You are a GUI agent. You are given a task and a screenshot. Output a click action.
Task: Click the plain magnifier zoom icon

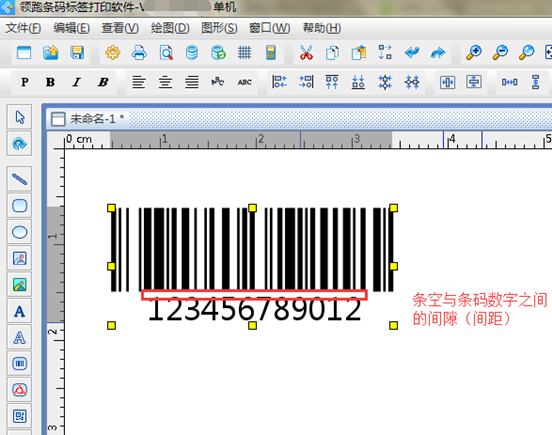[527, 53]
